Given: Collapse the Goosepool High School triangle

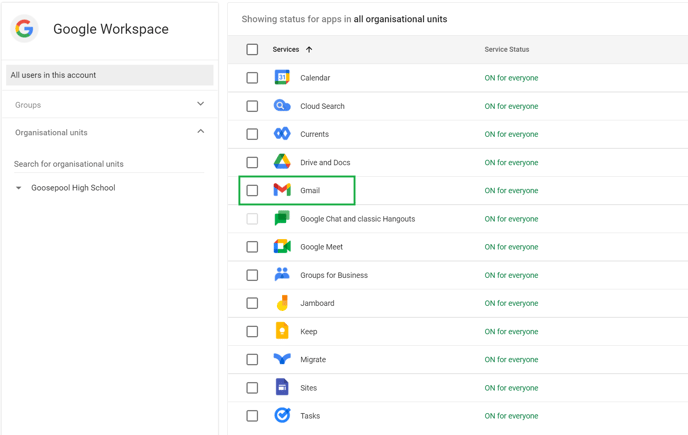Looking at the screenshot, I should (18, 188).
